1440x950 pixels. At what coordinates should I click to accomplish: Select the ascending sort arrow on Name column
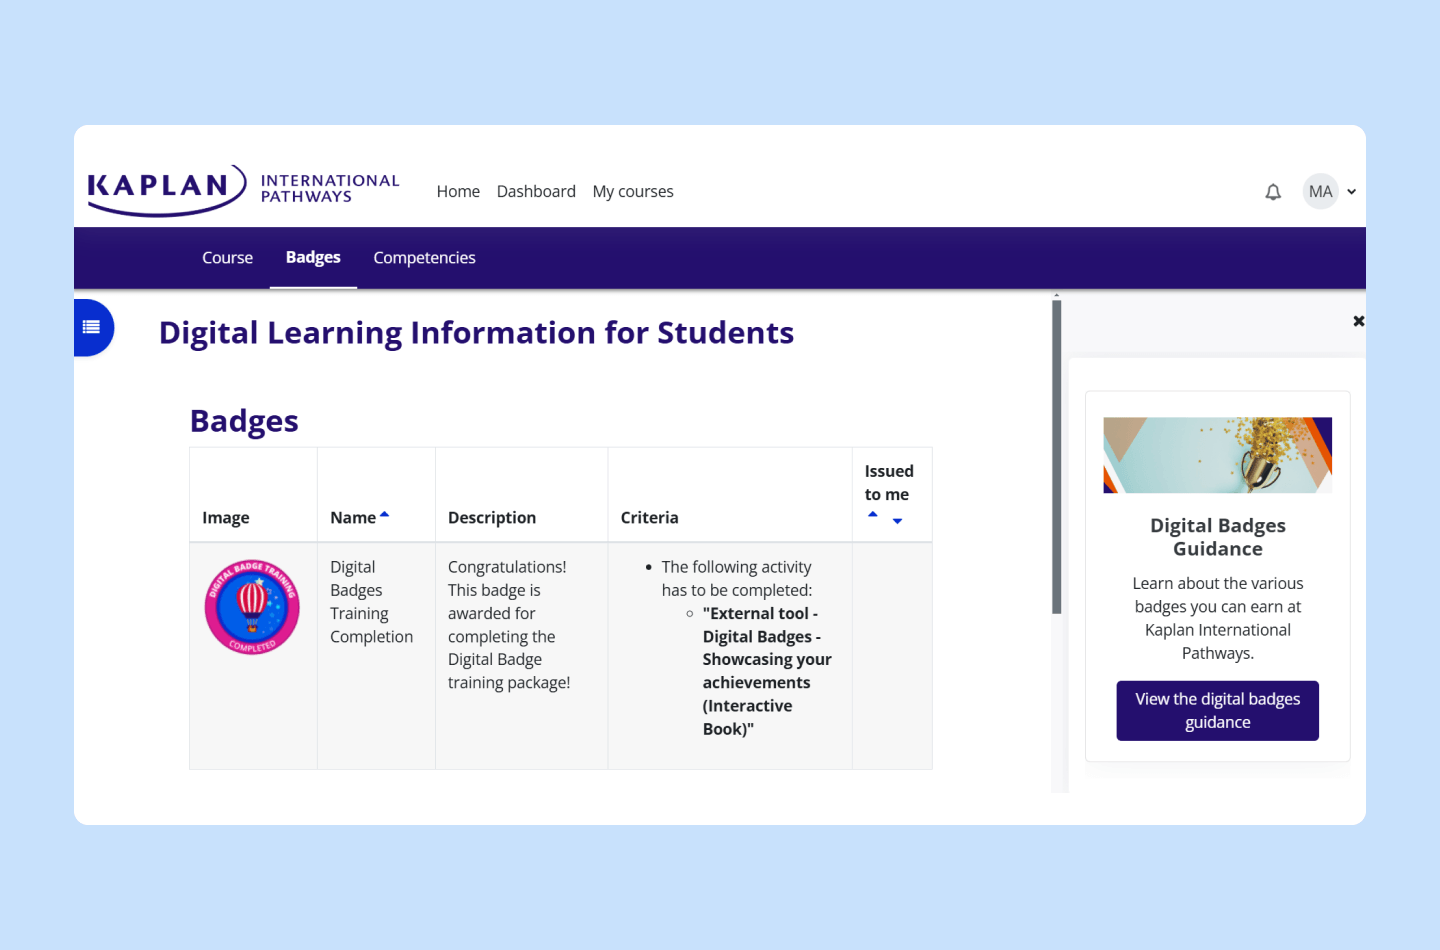tap(386, 513)
